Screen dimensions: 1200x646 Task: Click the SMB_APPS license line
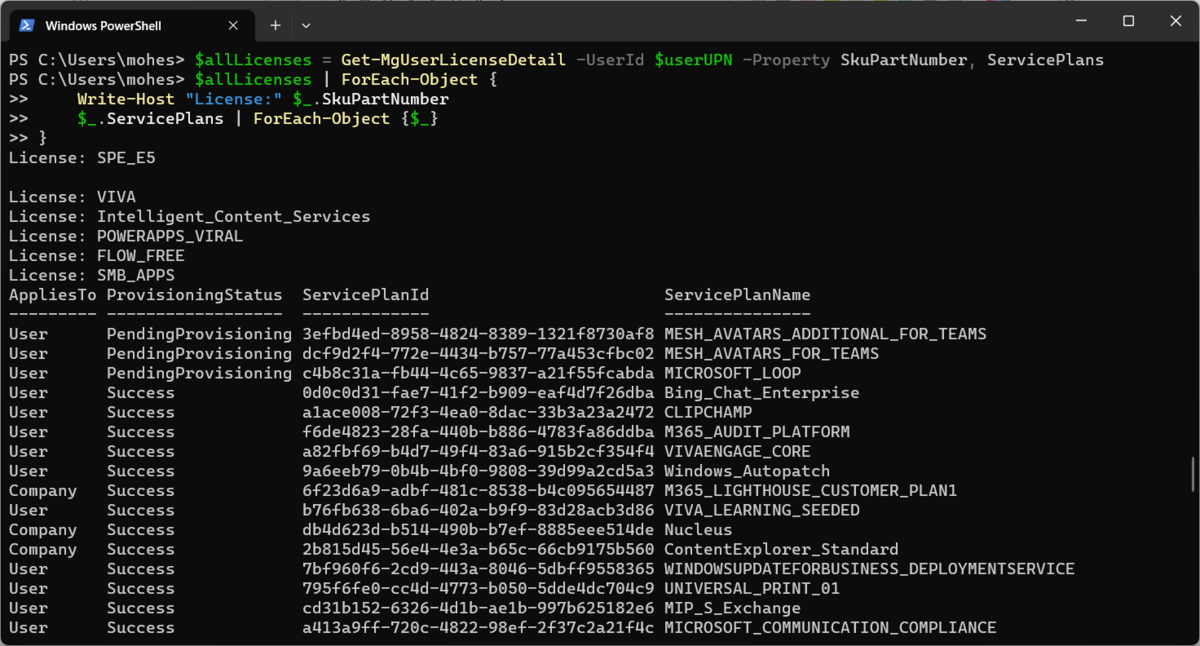tap(91, 275)
